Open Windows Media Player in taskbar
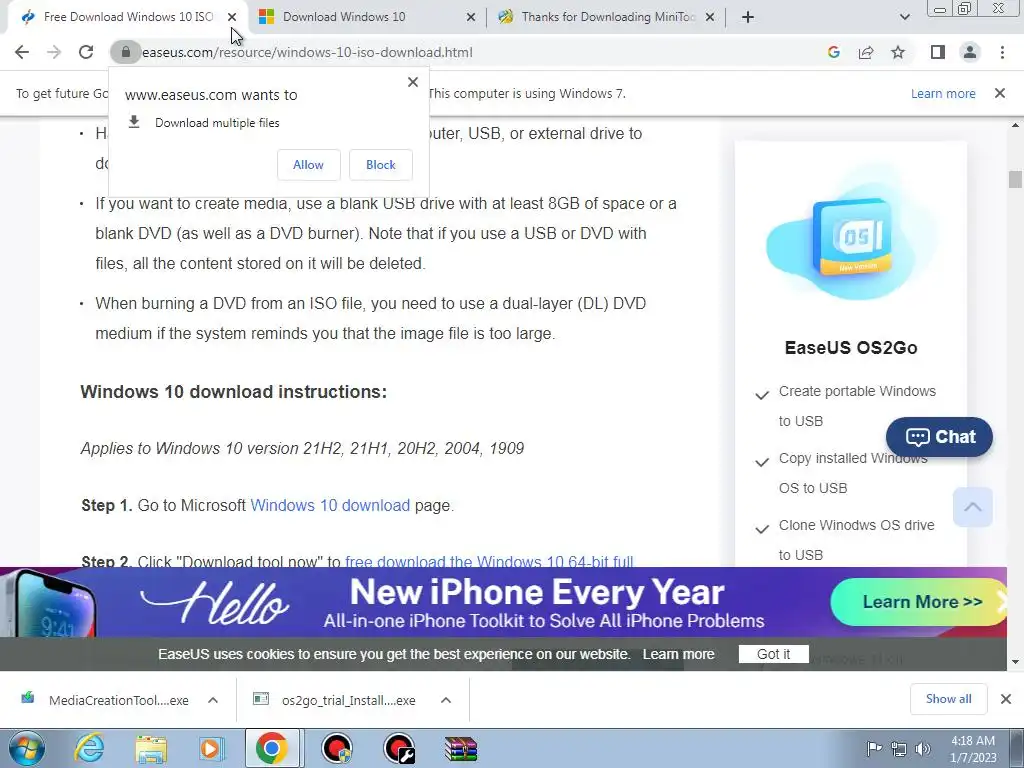Image resolution: width=1024 pixels, height=768 pixels. 212,749
